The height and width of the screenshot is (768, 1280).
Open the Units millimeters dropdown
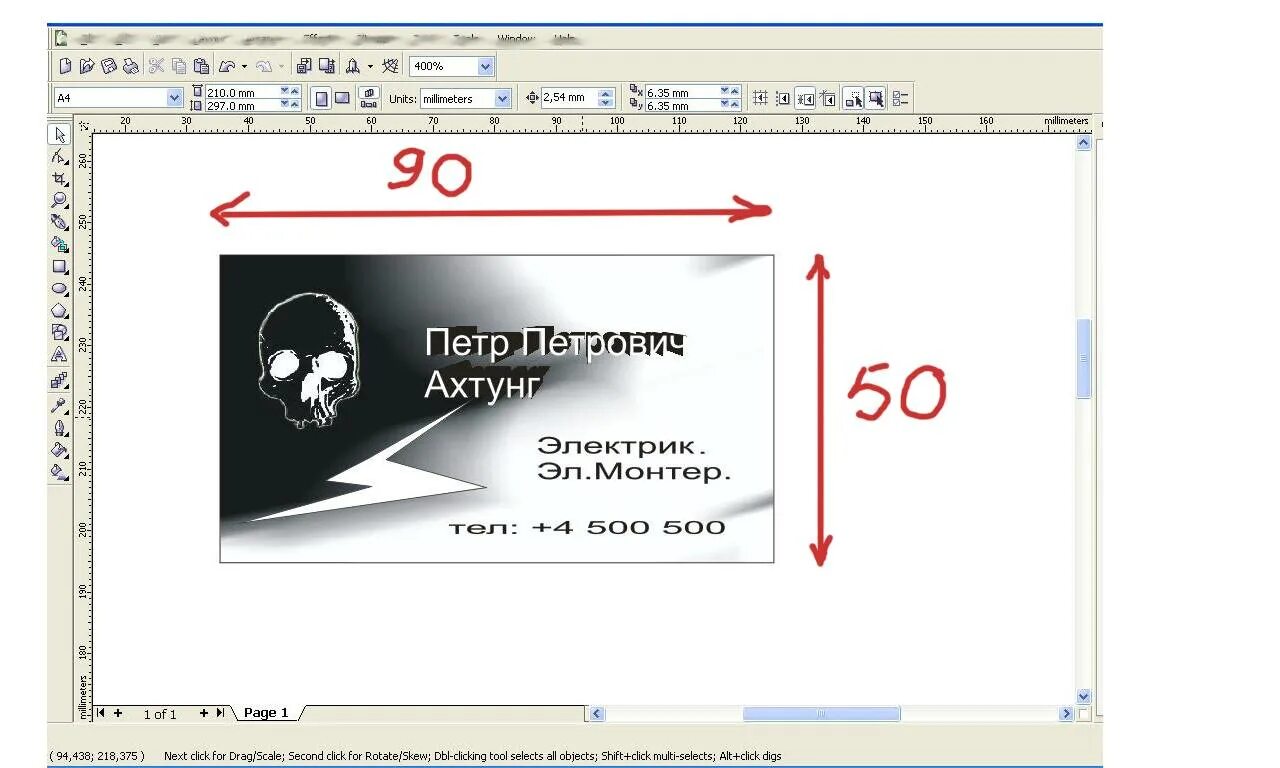point(502,98)
